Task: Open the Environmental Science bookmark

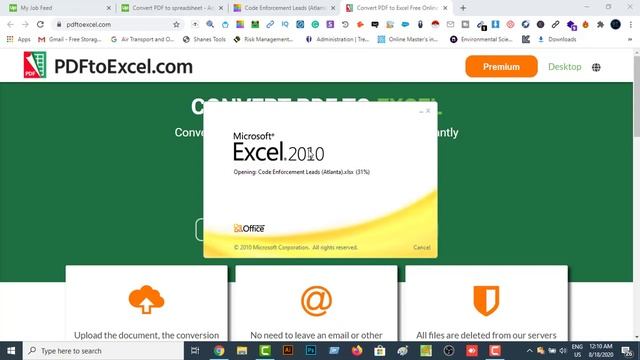Action: (x=481, y=39)
